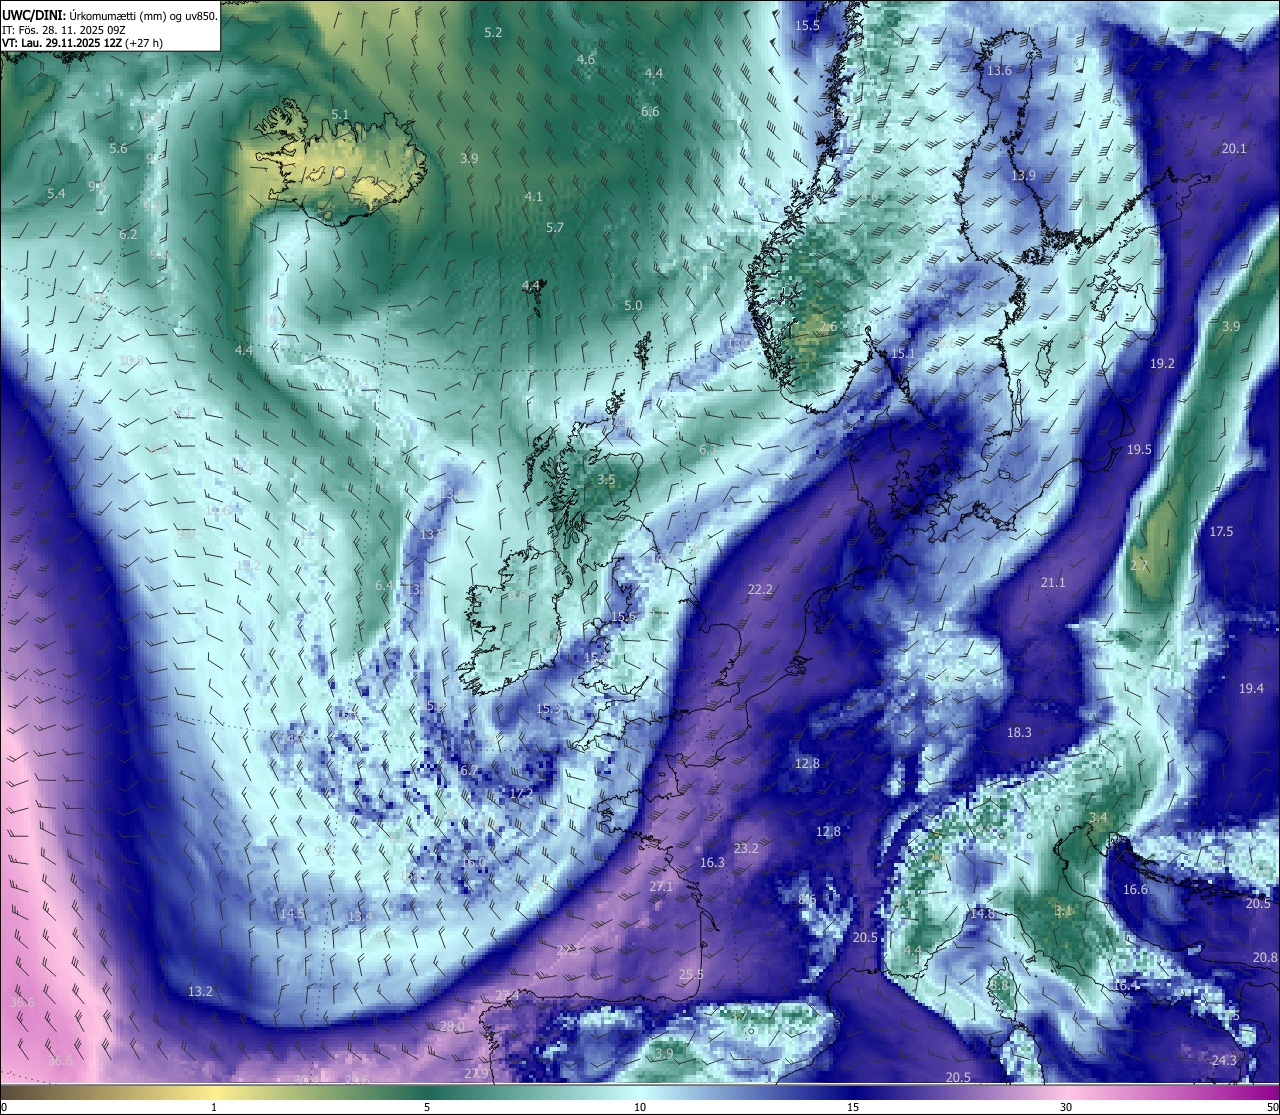Click the 27.1 value off the French coast

pos(661,887)
